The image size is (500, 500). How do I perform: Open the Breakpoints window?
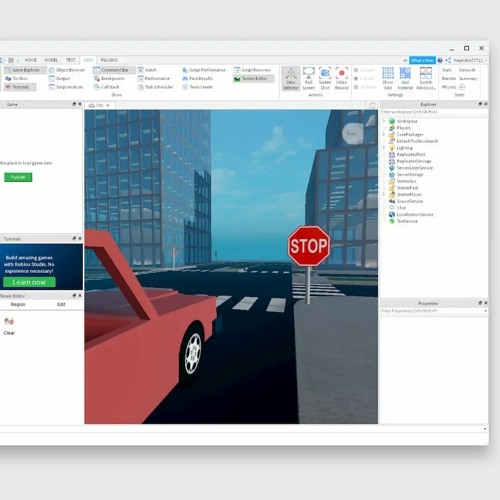point(109,78)
